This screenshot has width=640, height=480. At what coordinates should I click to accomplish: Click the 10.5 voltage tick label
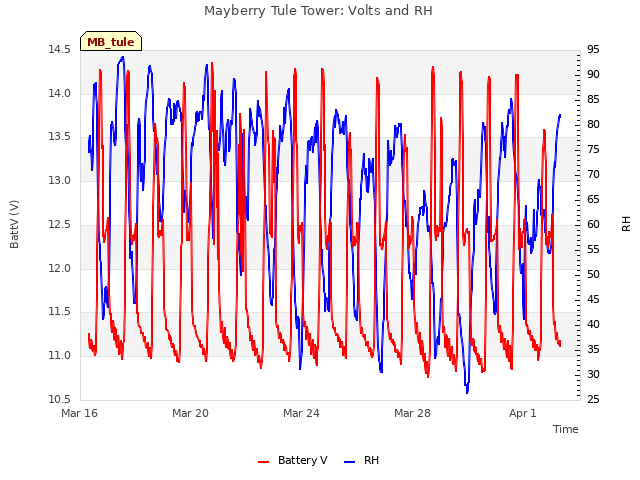(60, 399)
